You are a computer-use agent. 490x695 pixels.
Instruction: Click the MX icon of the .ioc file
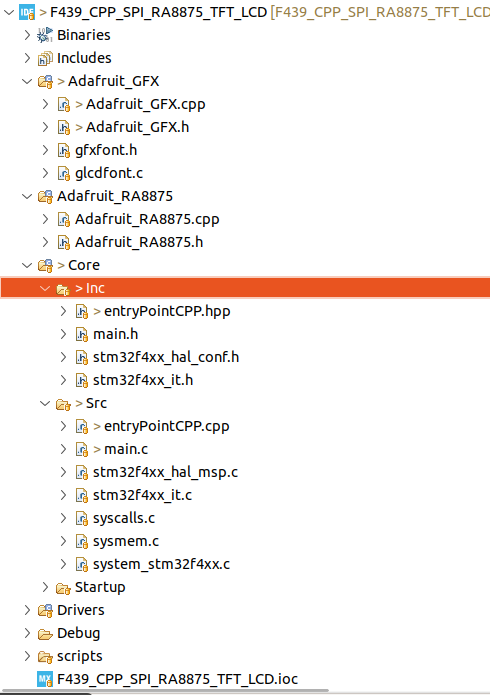point(45,679)
